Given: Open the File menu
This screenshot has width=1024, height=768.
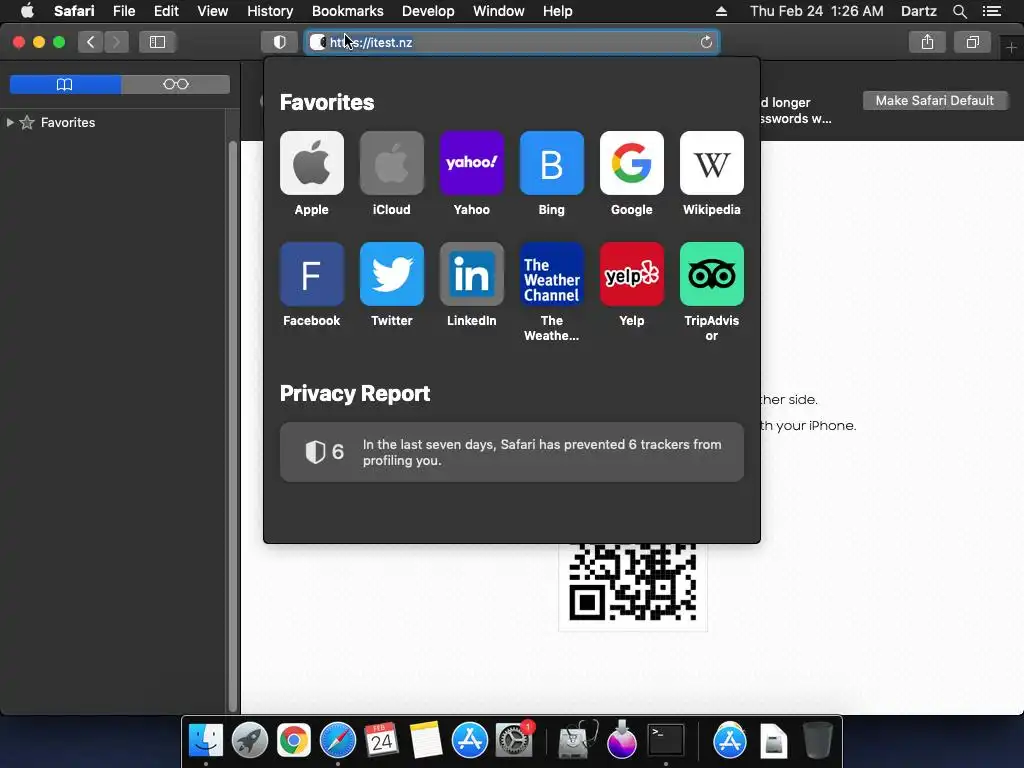Looking at the screenshot, I should click(x=124, y=11).
